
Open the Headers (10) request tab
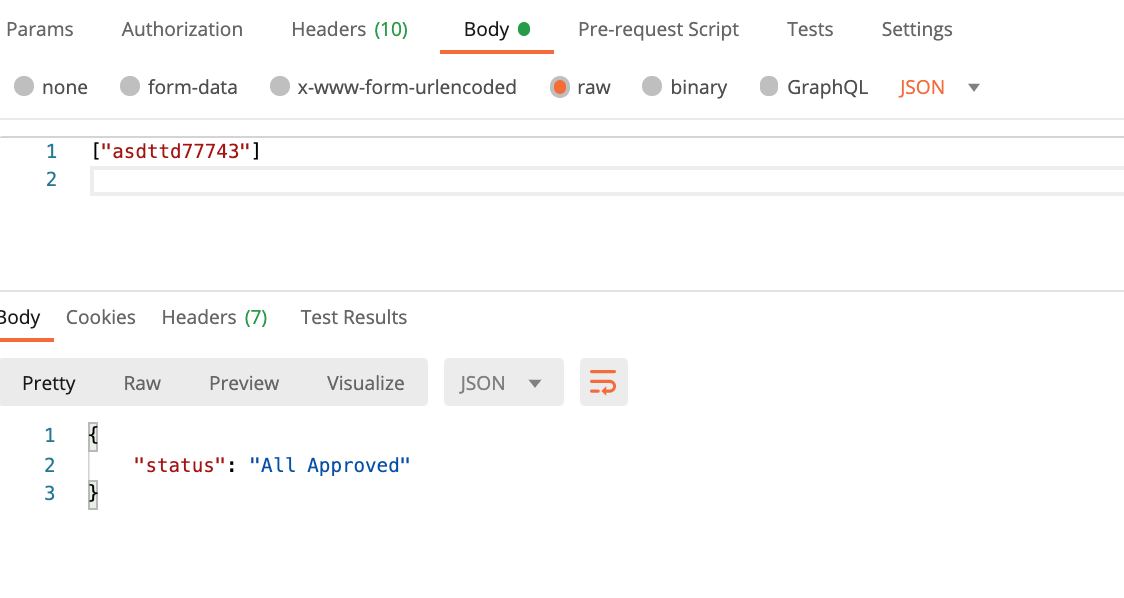tap(350, 29)
